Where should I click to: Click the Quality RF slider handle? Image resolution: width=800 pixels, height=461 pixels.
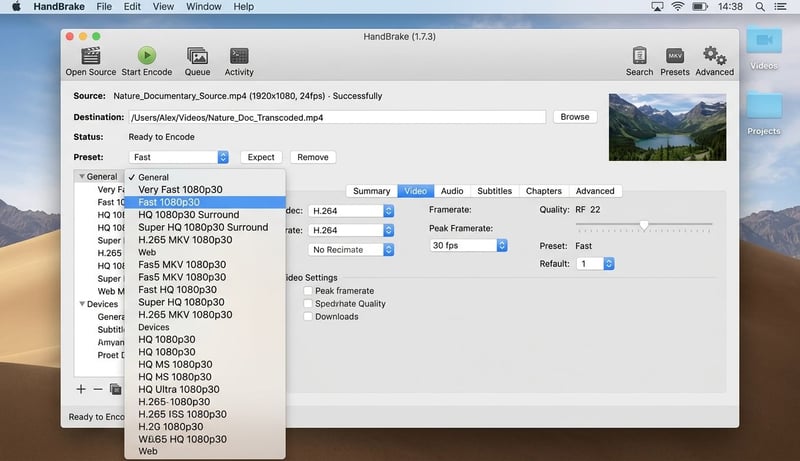pos(644,225)
